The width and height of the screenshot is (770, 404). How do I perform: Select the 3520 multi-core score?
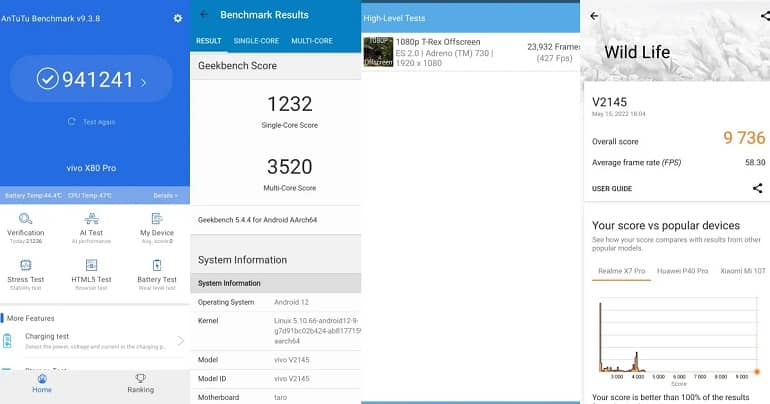tap(290, 166)
